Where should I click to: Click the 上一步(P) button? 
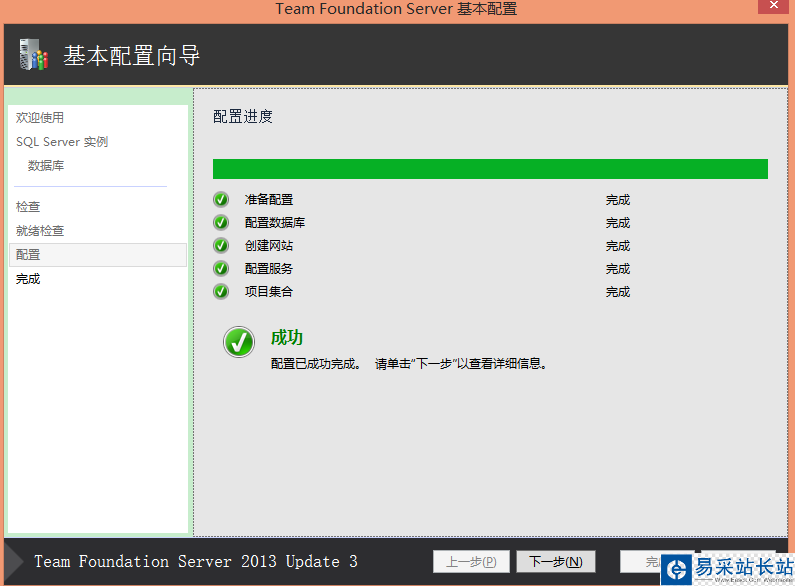point(471,562)
